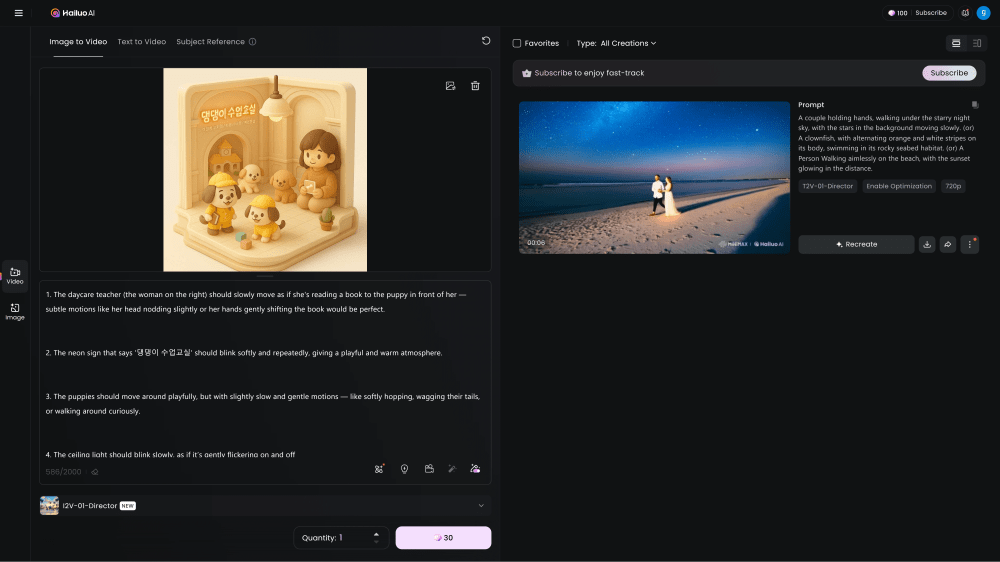Click the 720p resolution tag
Image resolution: width=1000 pixels, height=562 pixels.
tap(953, 186)
